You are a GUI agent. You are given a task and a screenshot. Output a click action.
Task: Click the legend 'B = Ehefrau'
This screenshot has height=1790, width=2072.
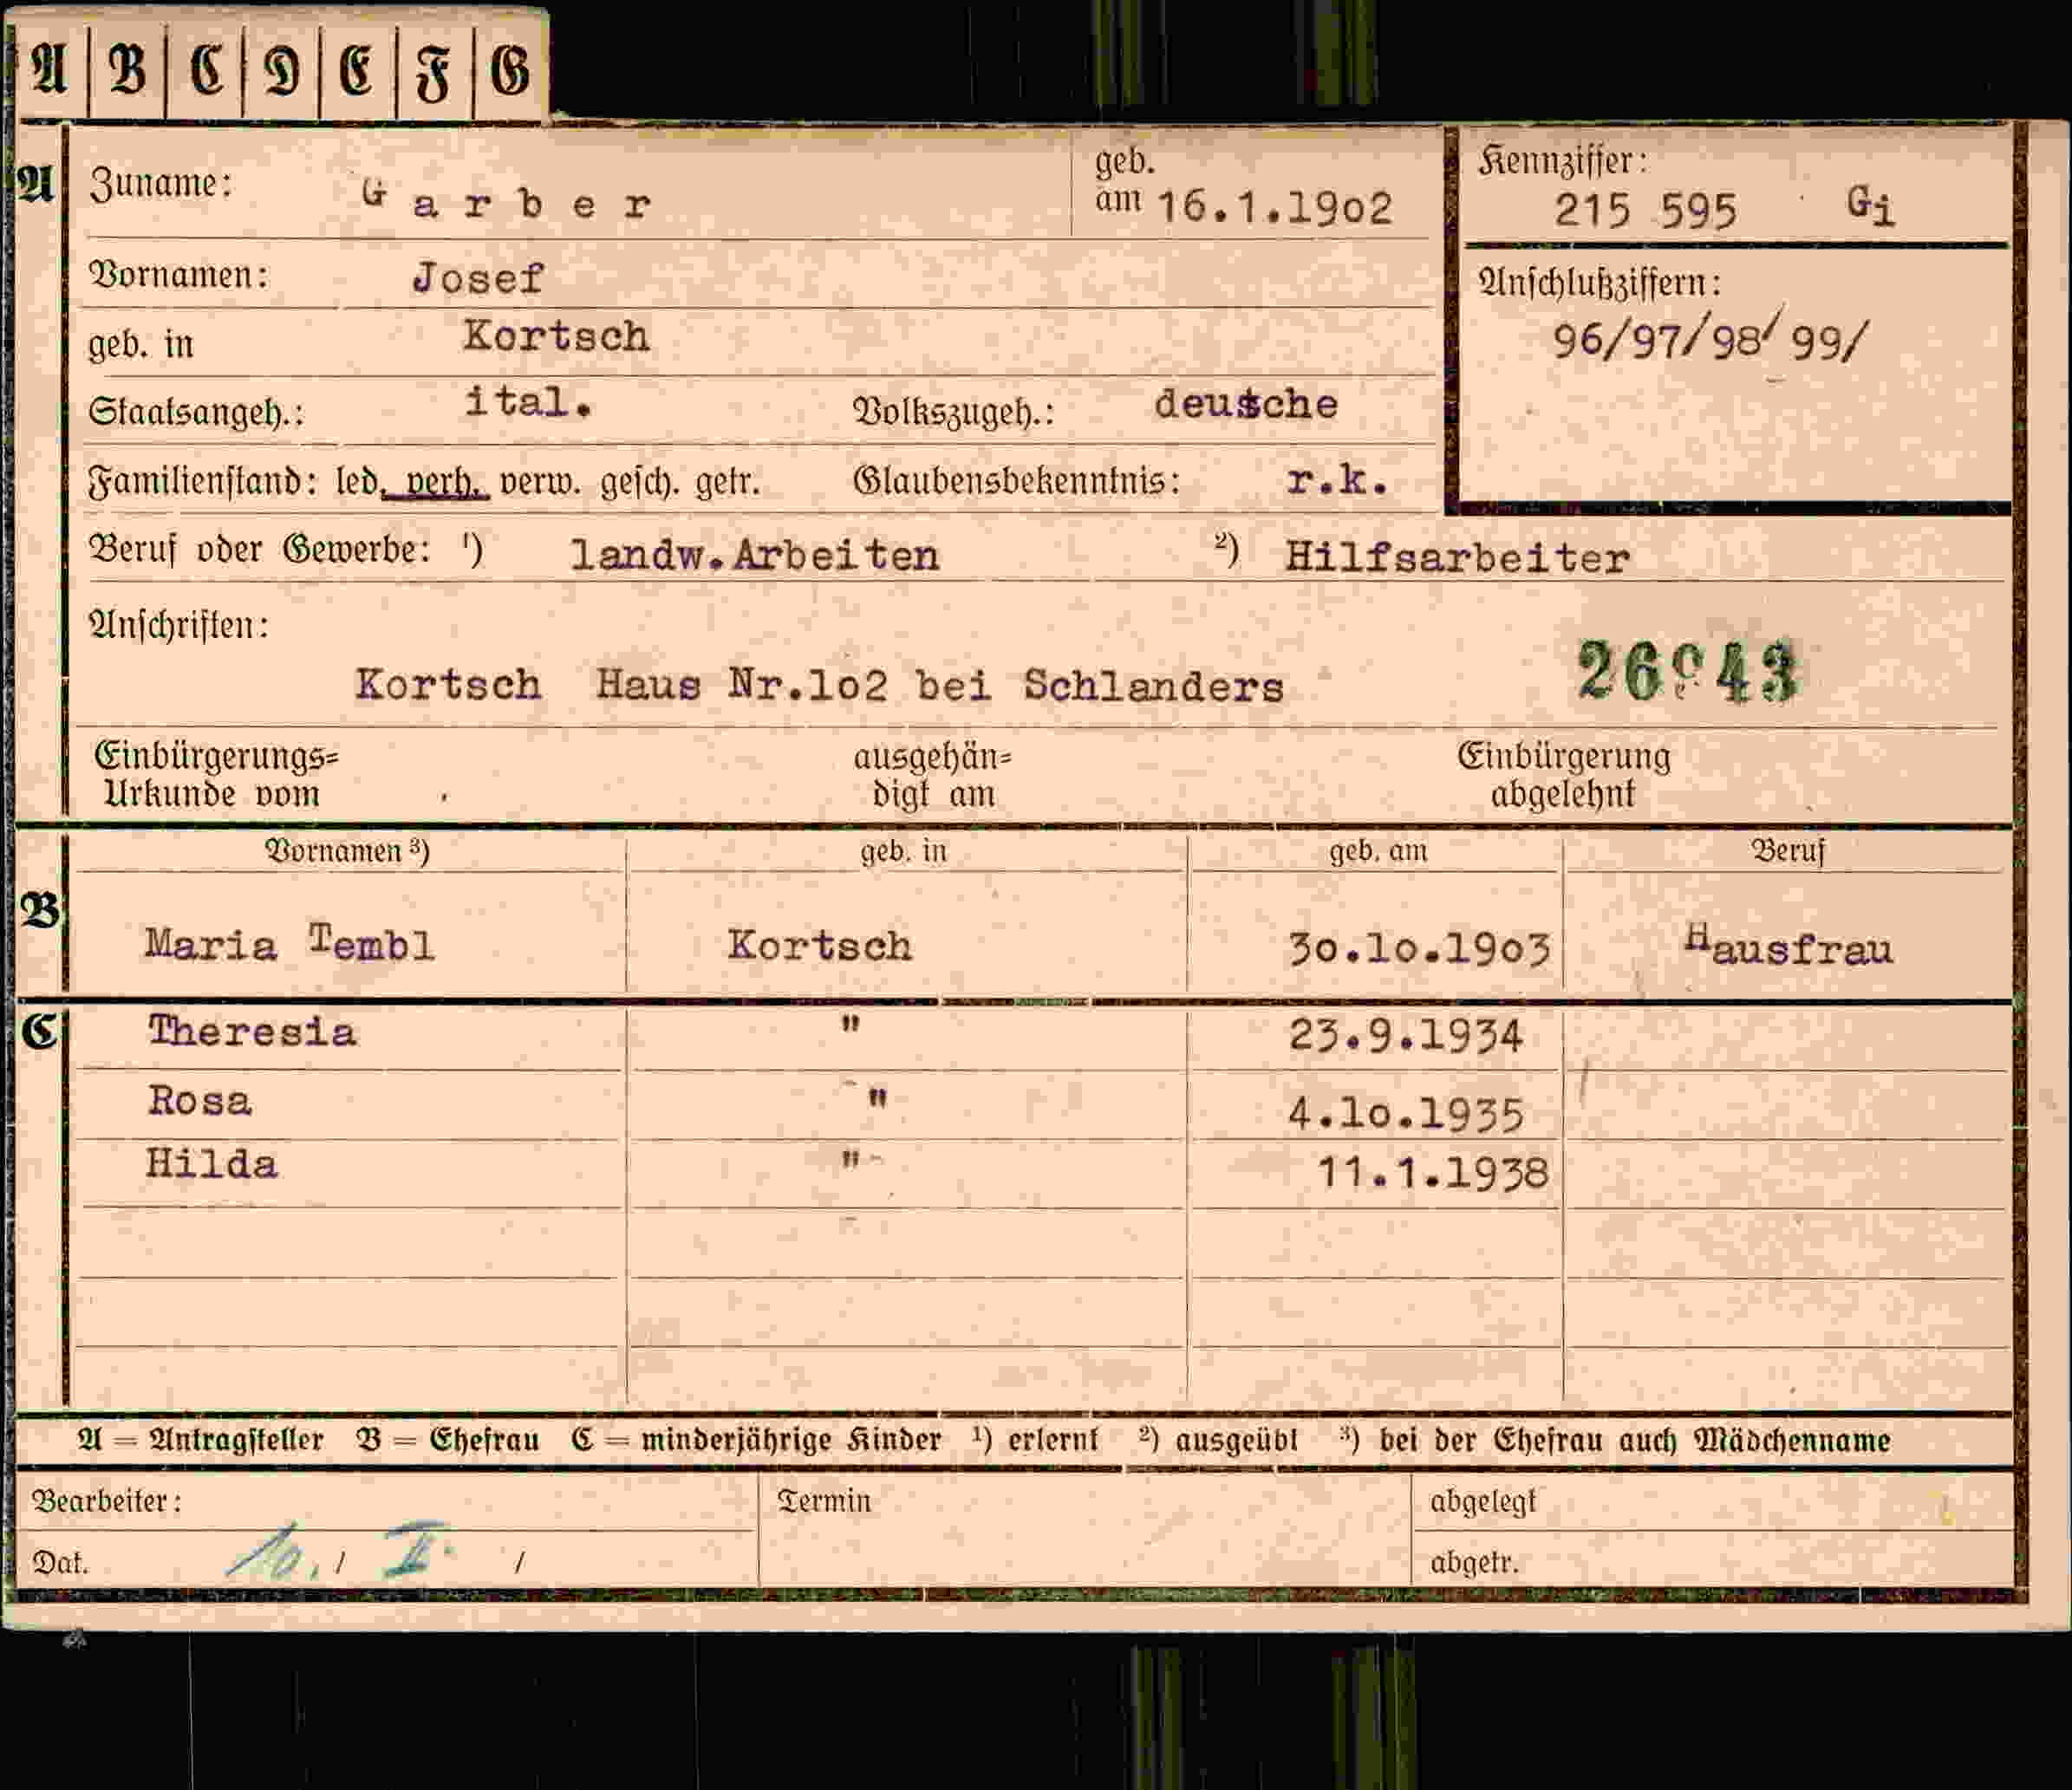tap(448, 1440)
